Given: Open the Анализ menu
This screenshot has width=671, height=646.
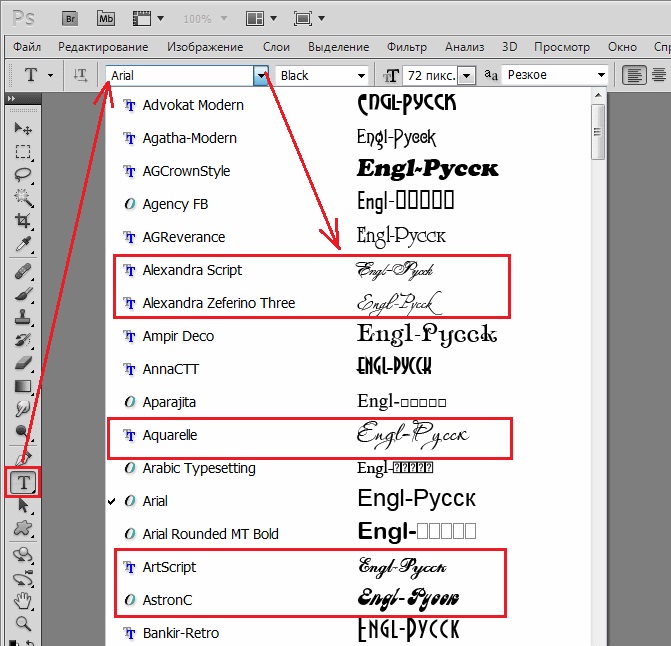Looking at the screenshot, I should pyautogui.click(x=464, y=47).
